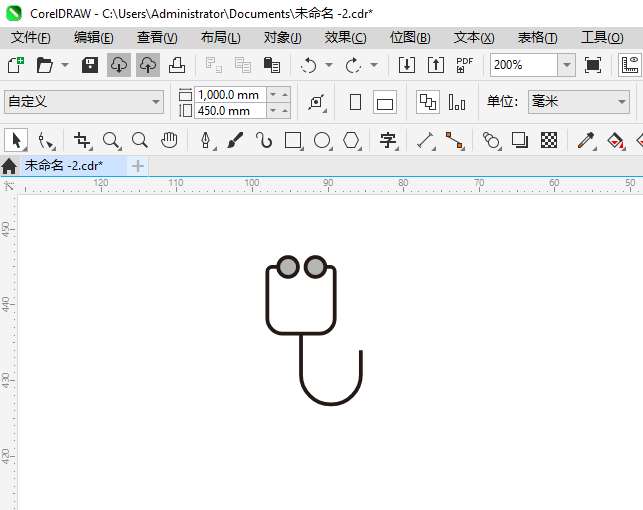Increase page height with up stepper
The image size is (643, 510).
click(x=285, y=111)
